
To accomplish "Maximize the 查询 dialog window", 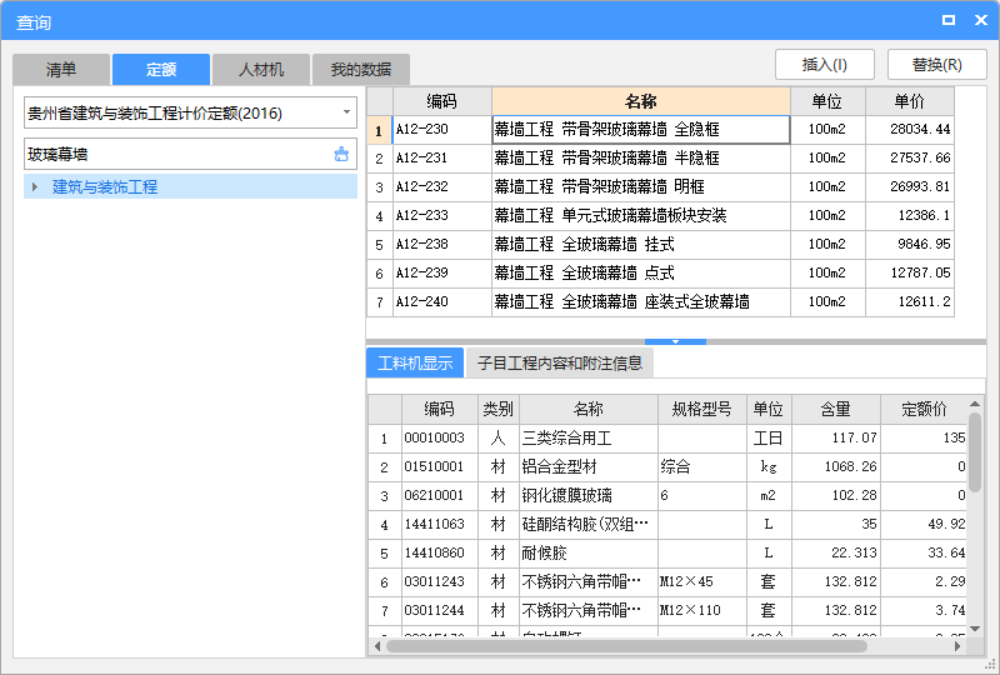I will pyautogui.click(x=948, y=20).
